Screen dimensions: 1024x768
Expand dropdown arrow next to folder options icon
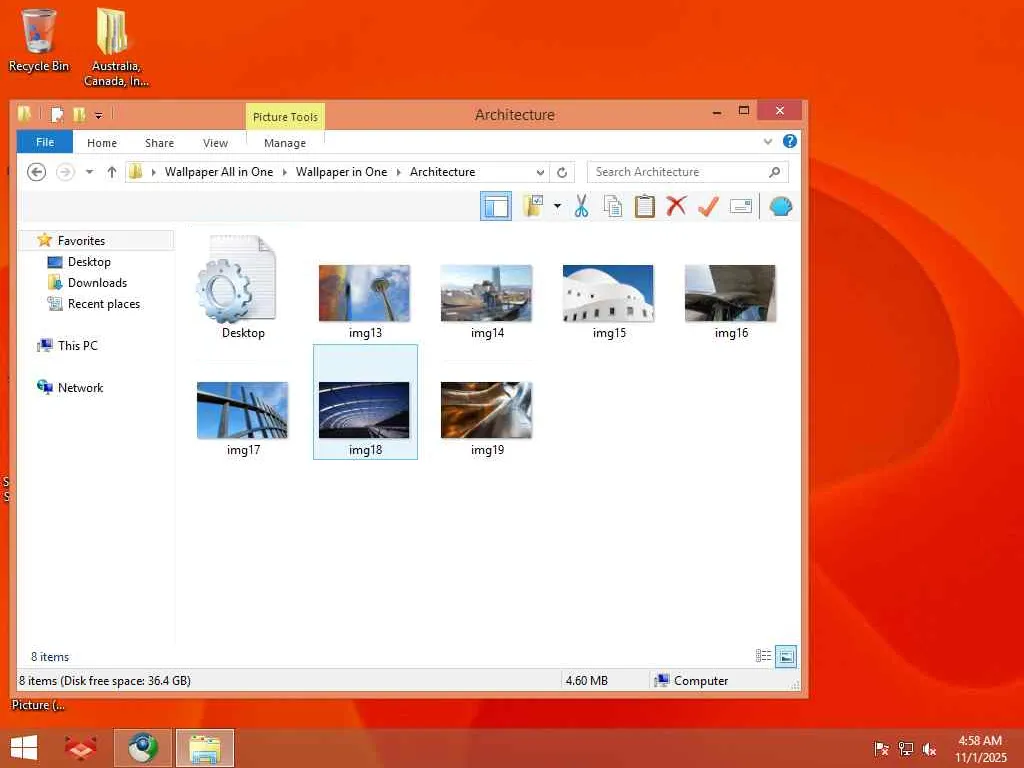557,206
